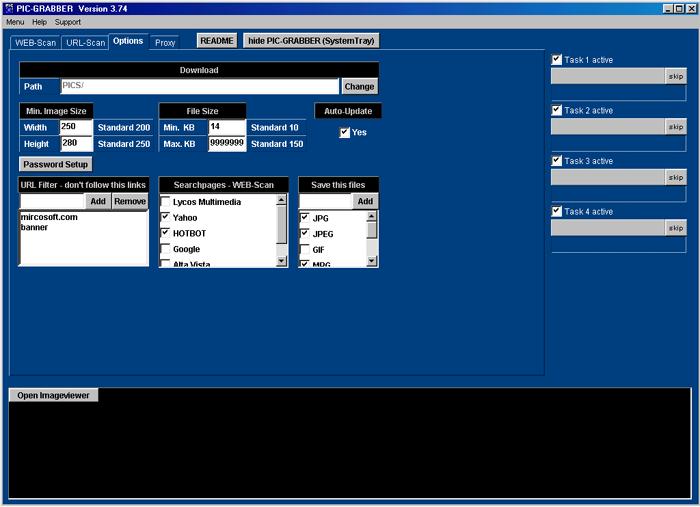The height and width of the screenshot is (507, 700).
Task: Click the Max. KB value field
Action: coord(227,144)
